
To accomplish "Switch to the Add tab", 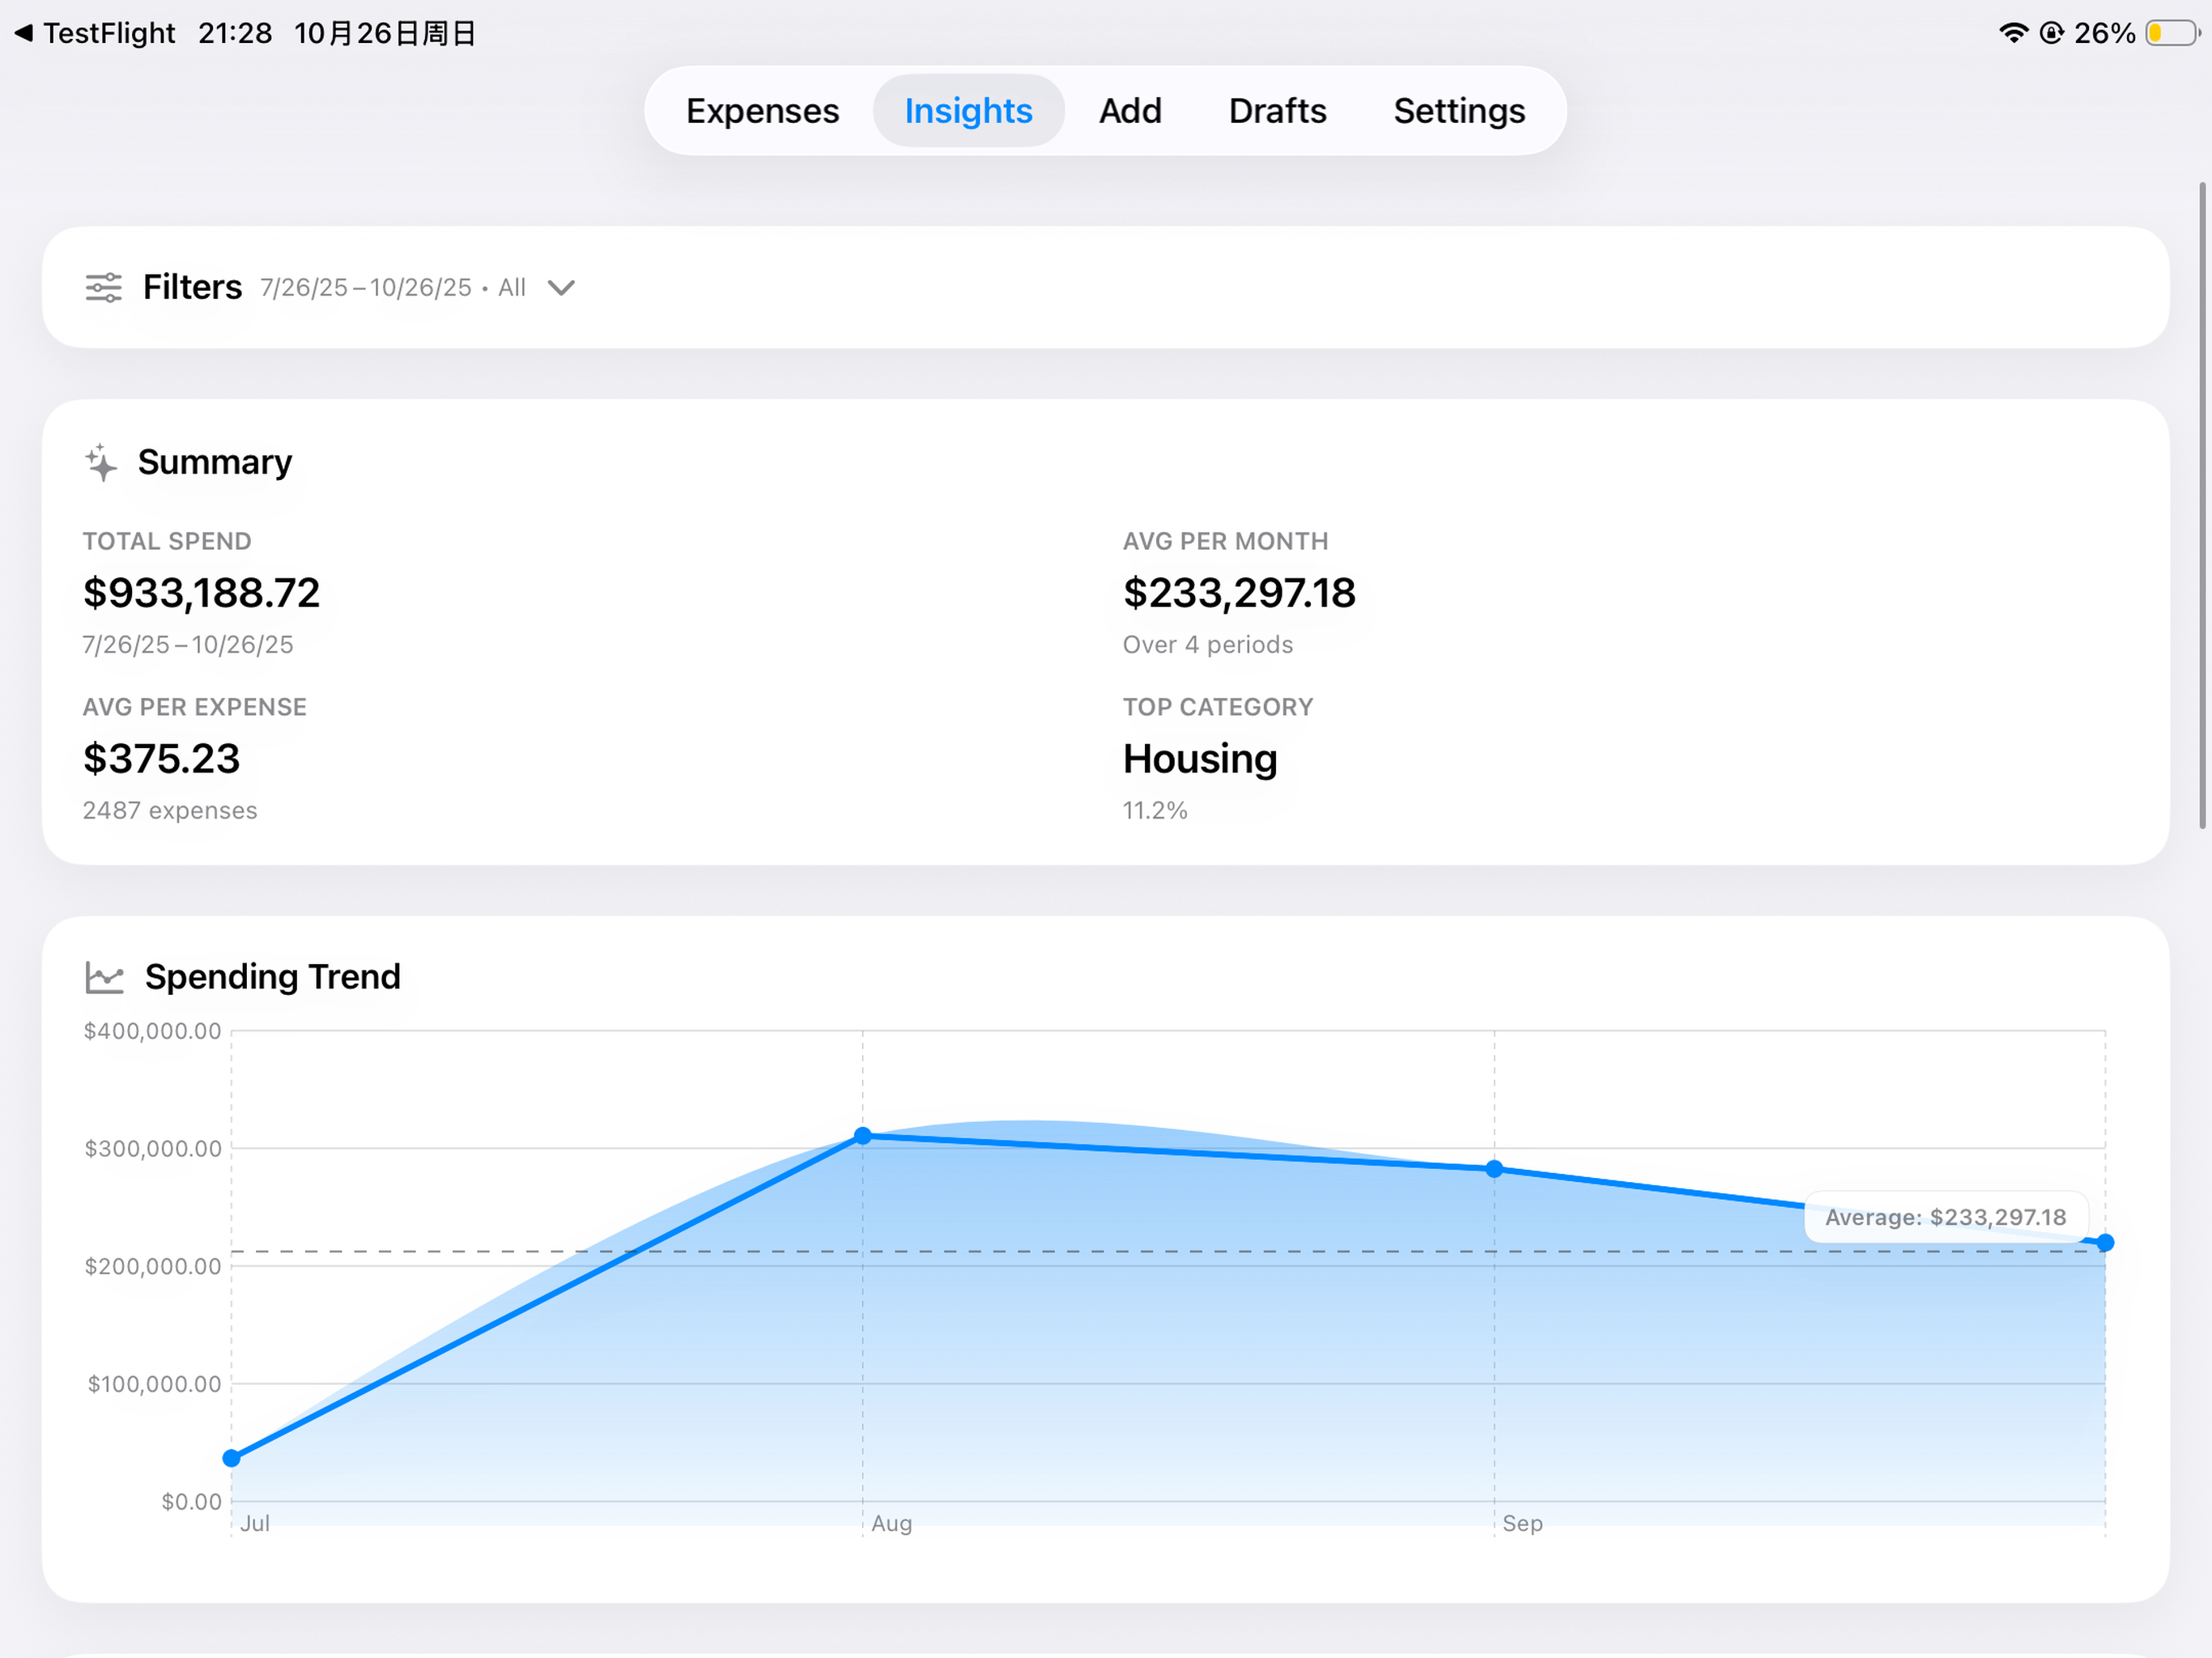I will [x=1130, y=111].
